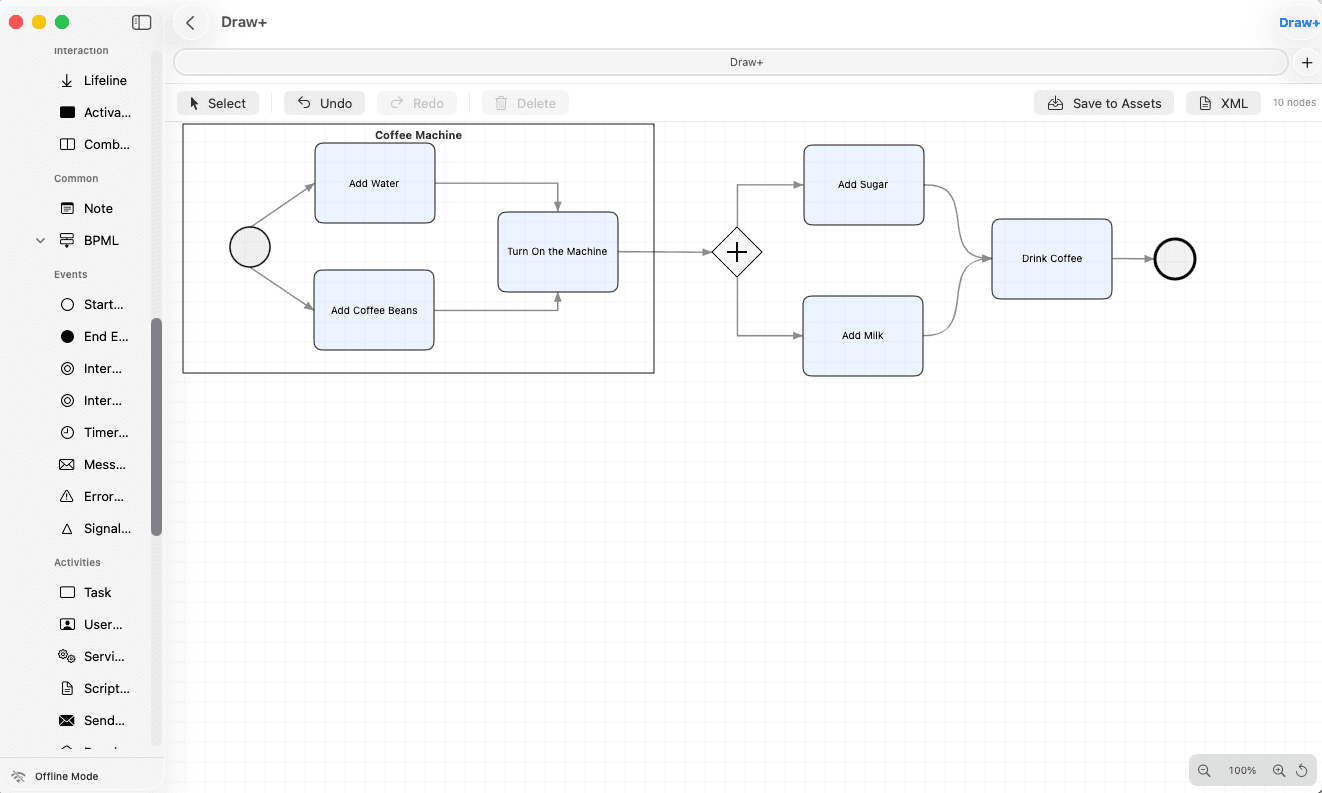Click the Offline Mode status
1322x793 pixels.
[66, 776]
